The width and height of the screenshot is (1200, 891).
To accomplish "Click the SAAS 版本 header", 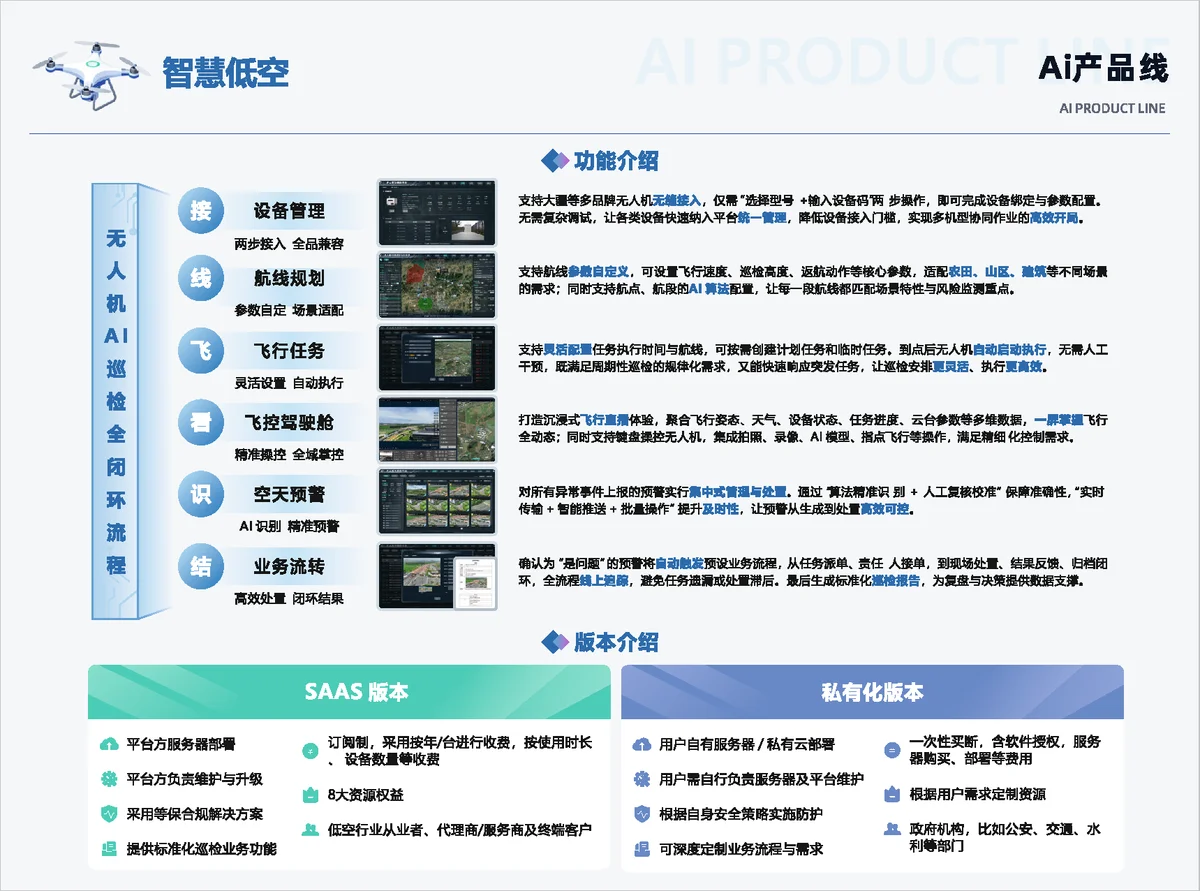I will pos(349,692).
